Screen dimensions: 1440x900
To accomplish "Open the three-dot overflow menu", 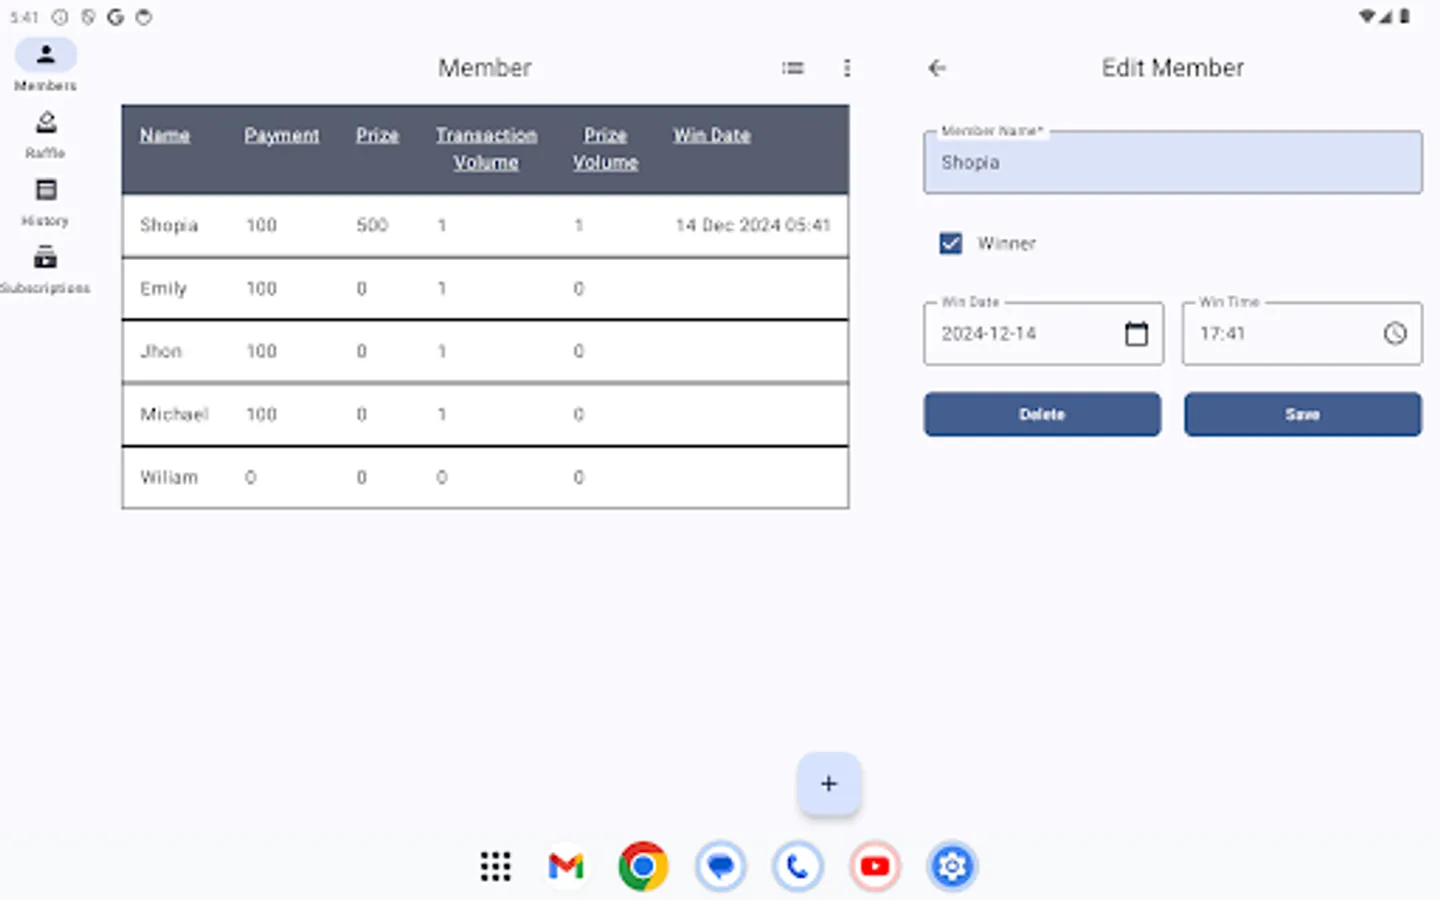I will [847, 68].
